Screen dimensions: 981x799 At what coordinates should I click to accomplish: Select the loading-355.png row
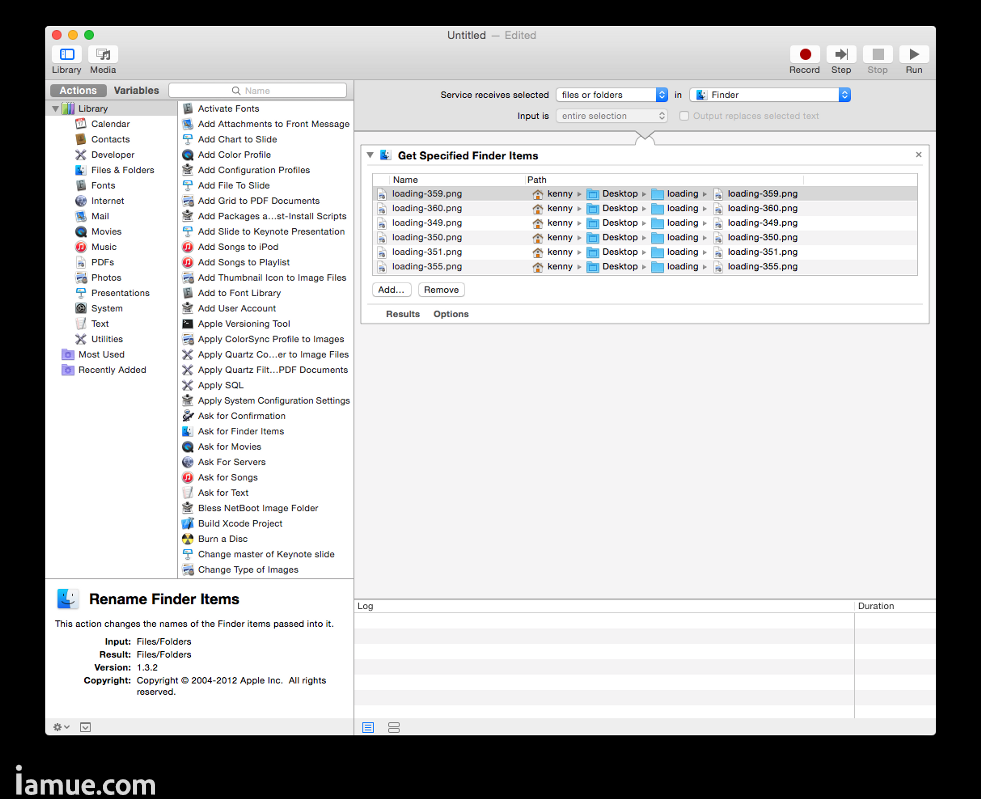coord(645,267)
